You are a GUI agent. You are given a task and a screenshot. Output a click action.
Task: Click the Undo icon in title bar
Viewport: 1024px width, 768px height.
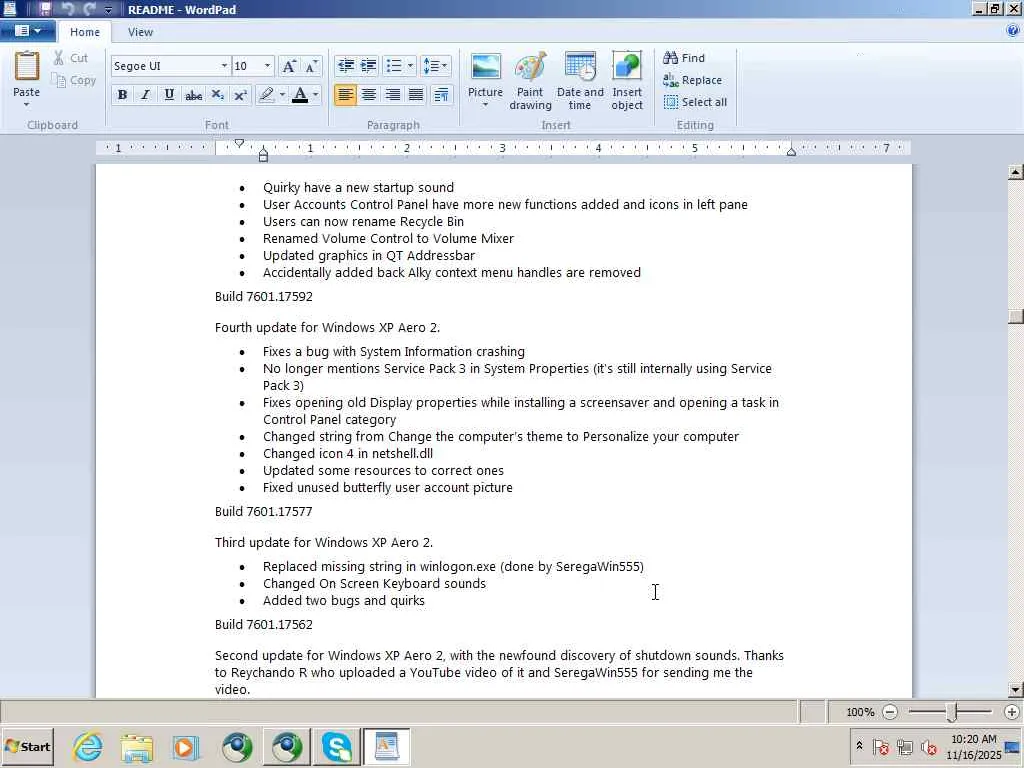(x=67, y=9)
